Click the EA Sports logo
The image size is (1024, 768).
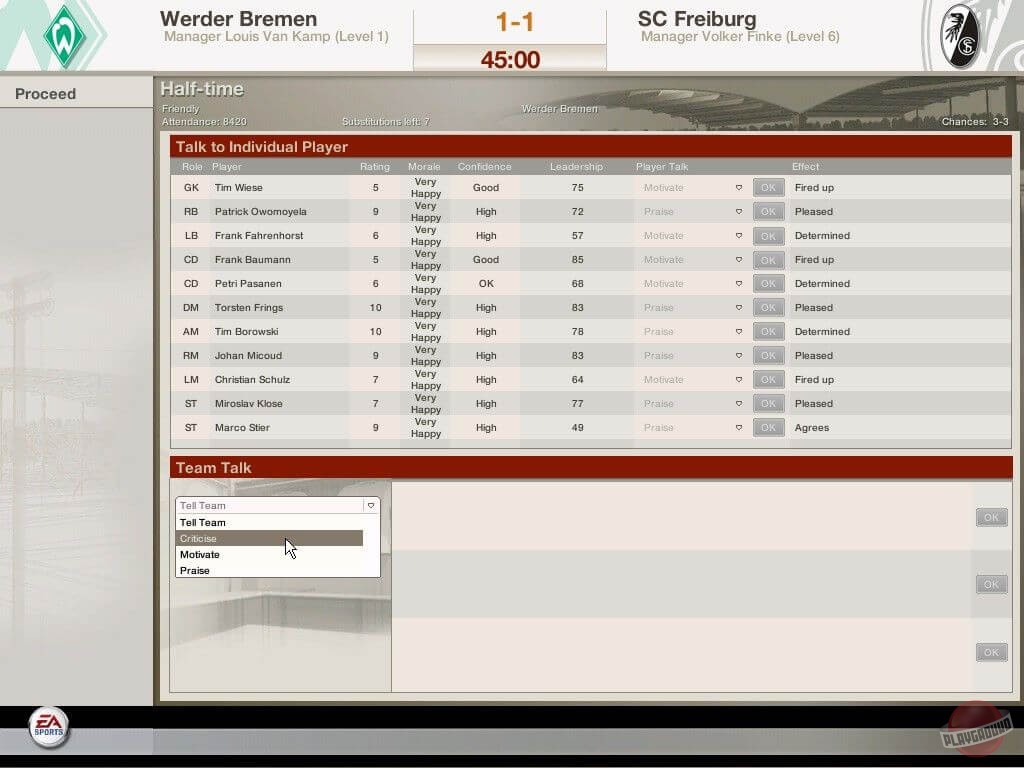click(x=47, y=727)
